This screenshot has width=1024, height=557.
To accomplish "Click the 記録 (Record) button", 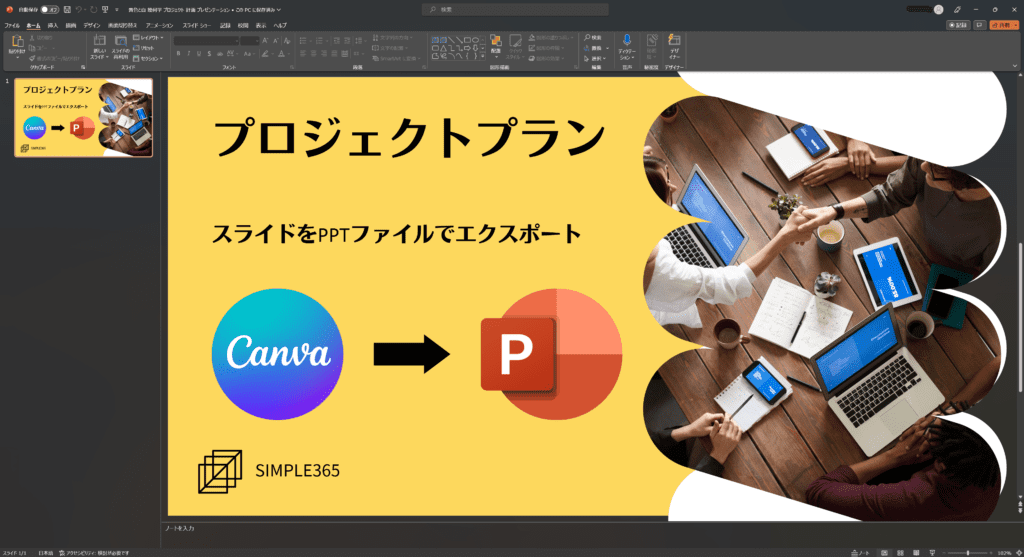I will click(x=958, y=25).
